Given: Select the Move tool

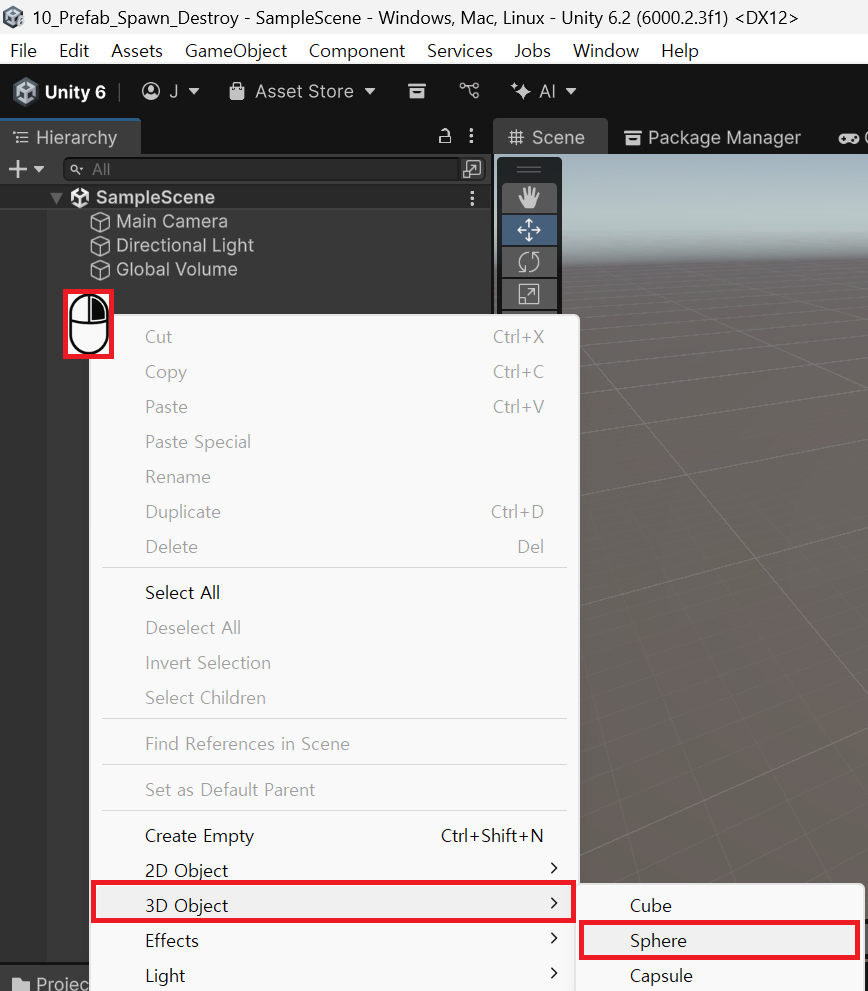Looking at the screenshot, I should pyautogui.click(x=529, y=230).
